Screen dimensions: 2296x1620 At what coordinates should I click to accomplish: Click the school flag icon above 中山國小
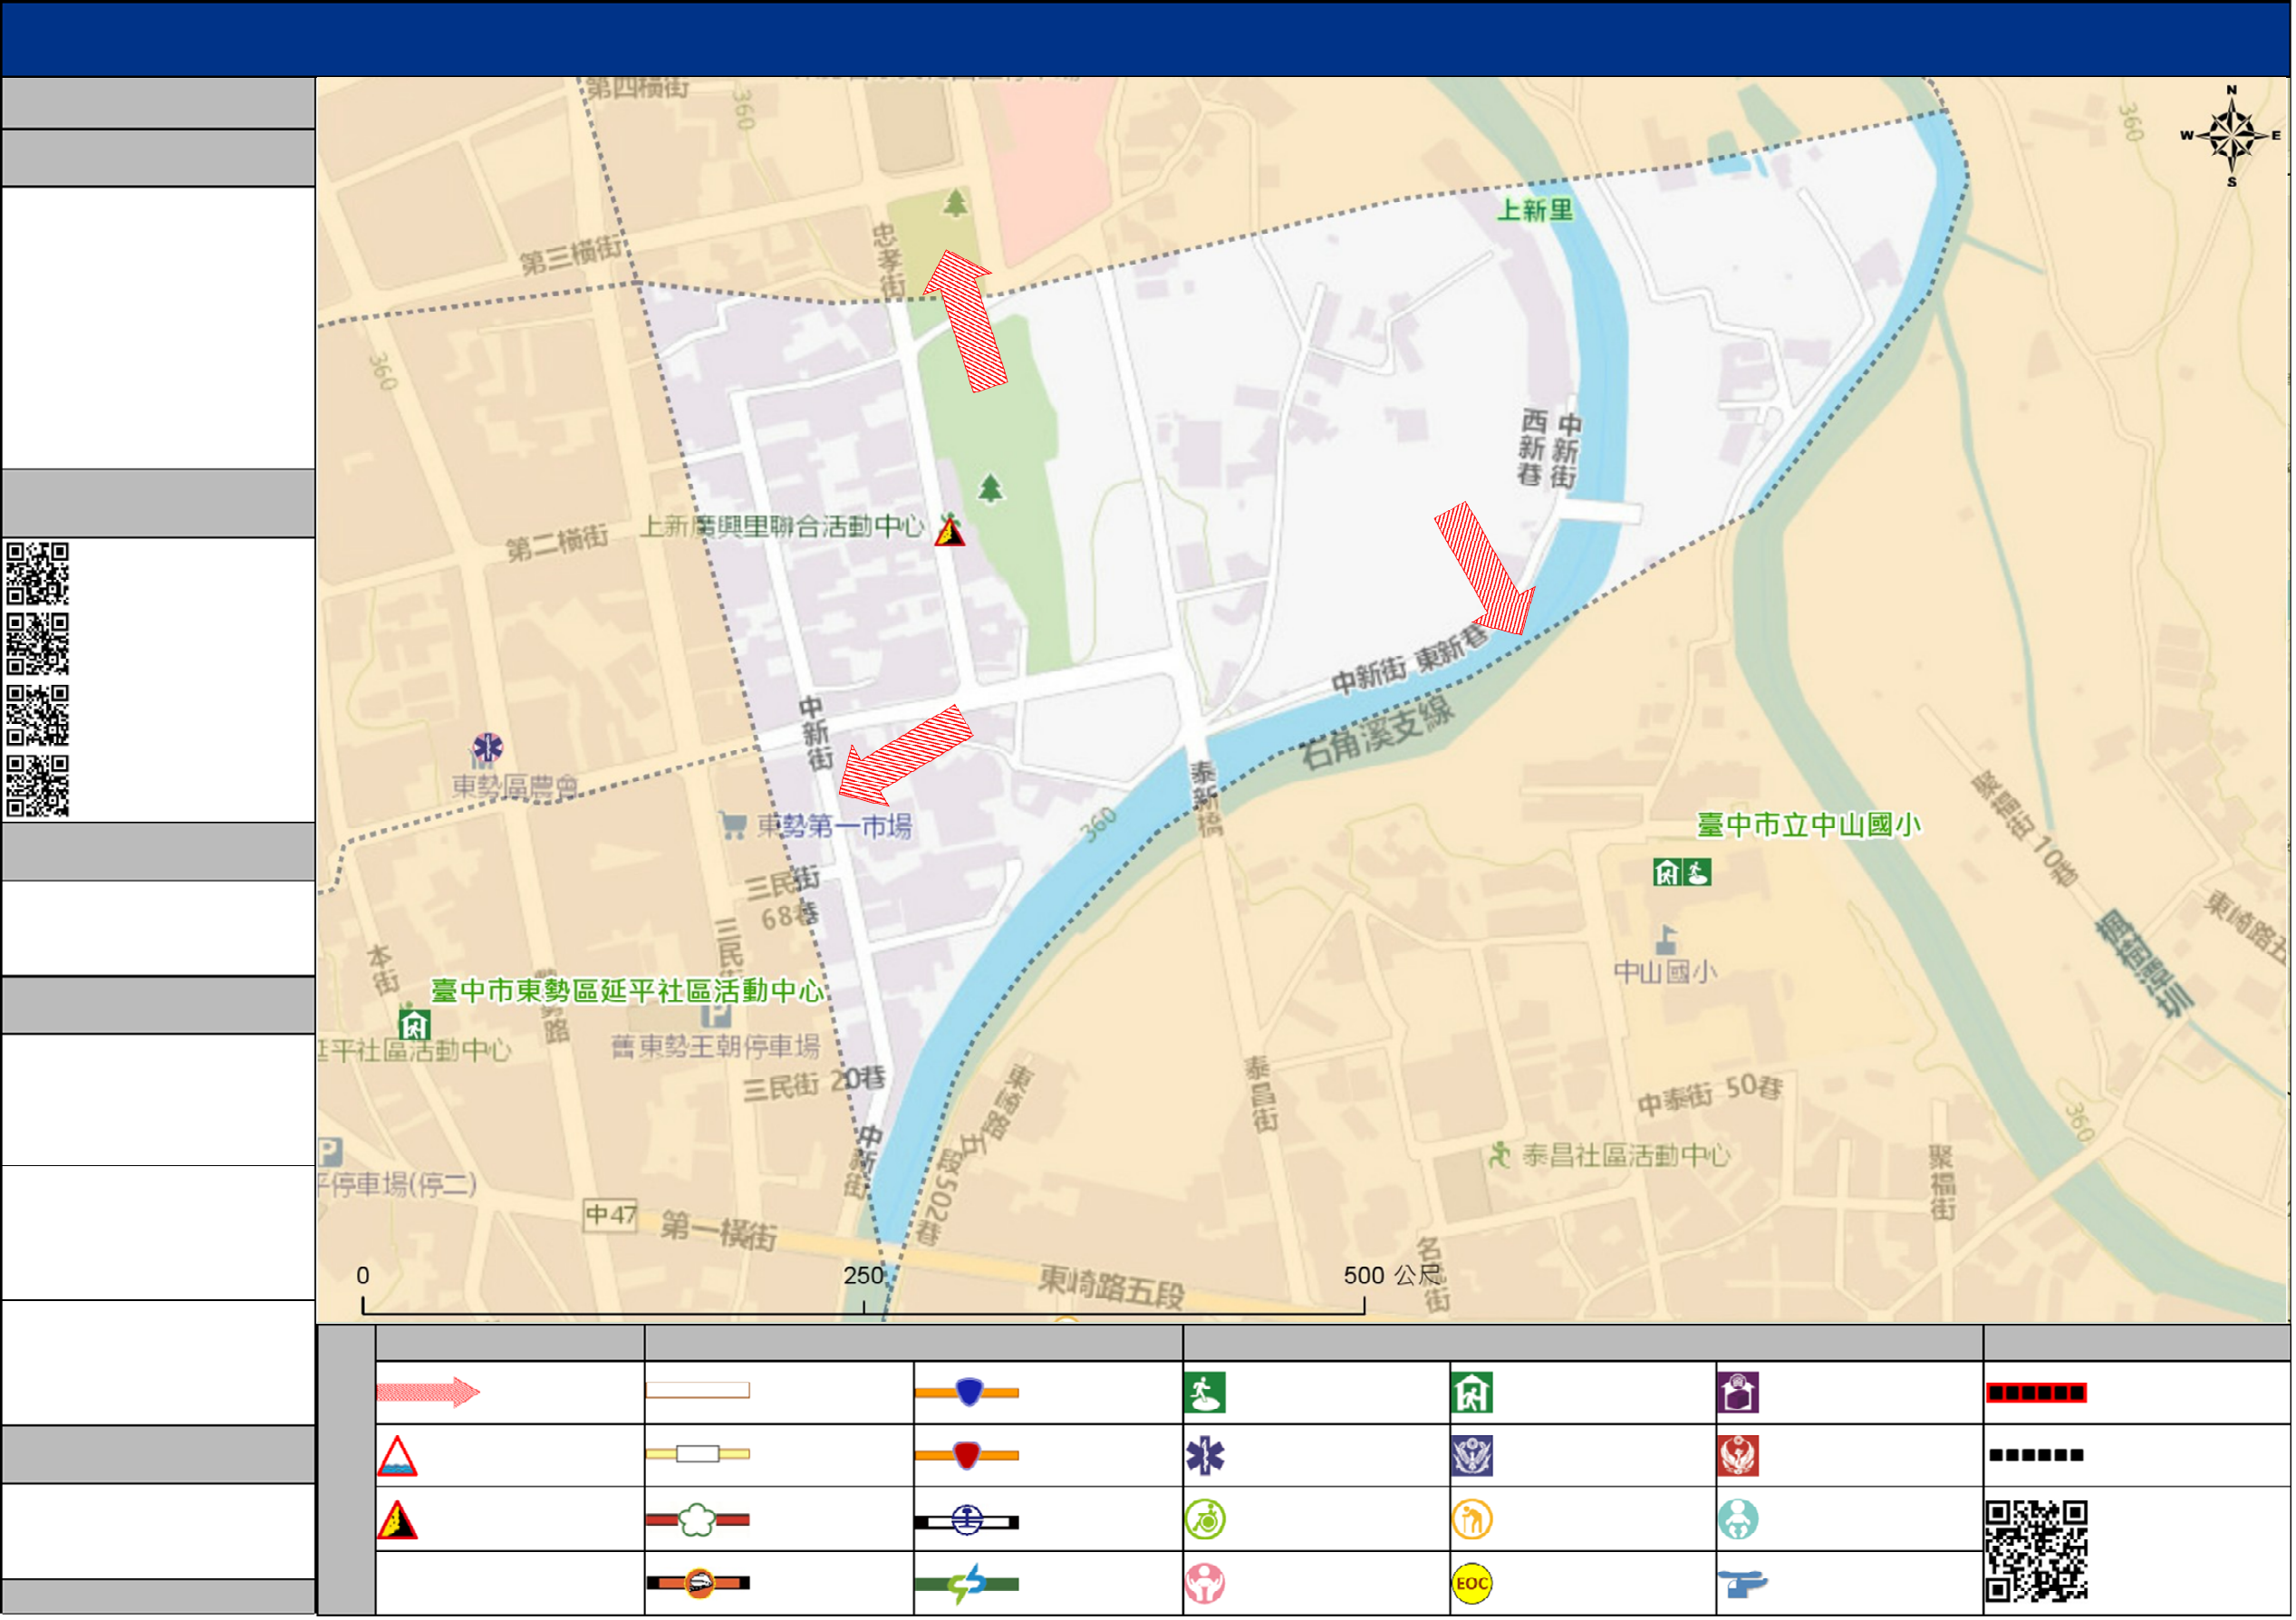(x=1667, y=941)
